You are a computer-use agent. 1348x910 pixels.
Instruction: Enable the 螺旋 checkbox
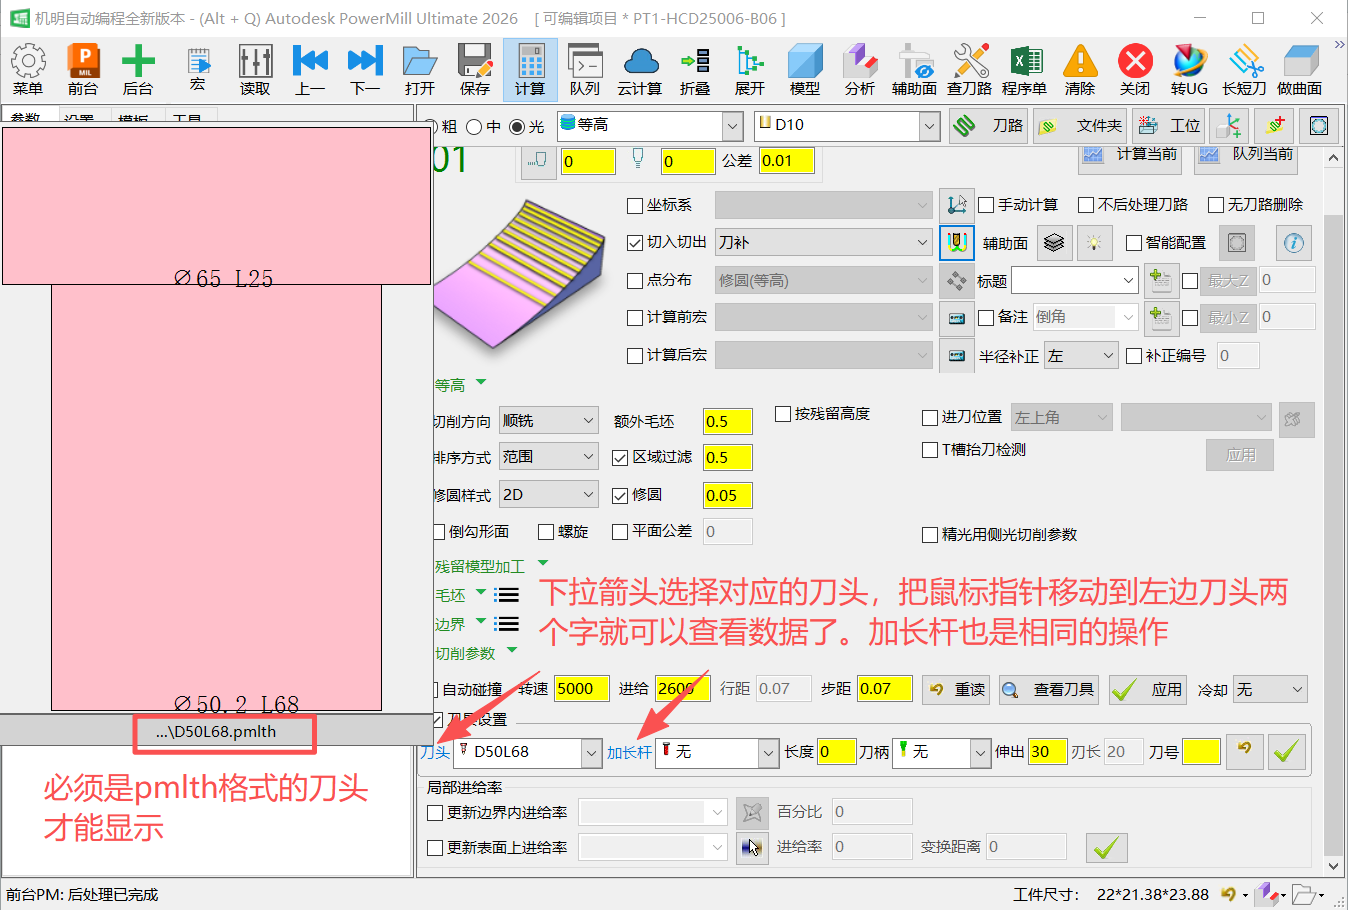546,532
